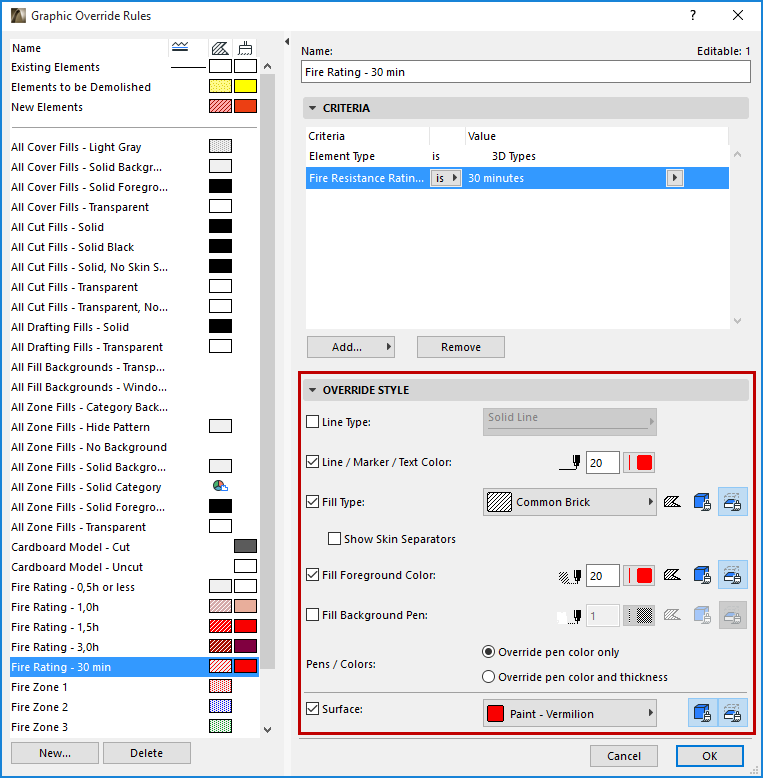Select Override pen color and thickness
Screen dimensions: 763x778
[488, 677]
